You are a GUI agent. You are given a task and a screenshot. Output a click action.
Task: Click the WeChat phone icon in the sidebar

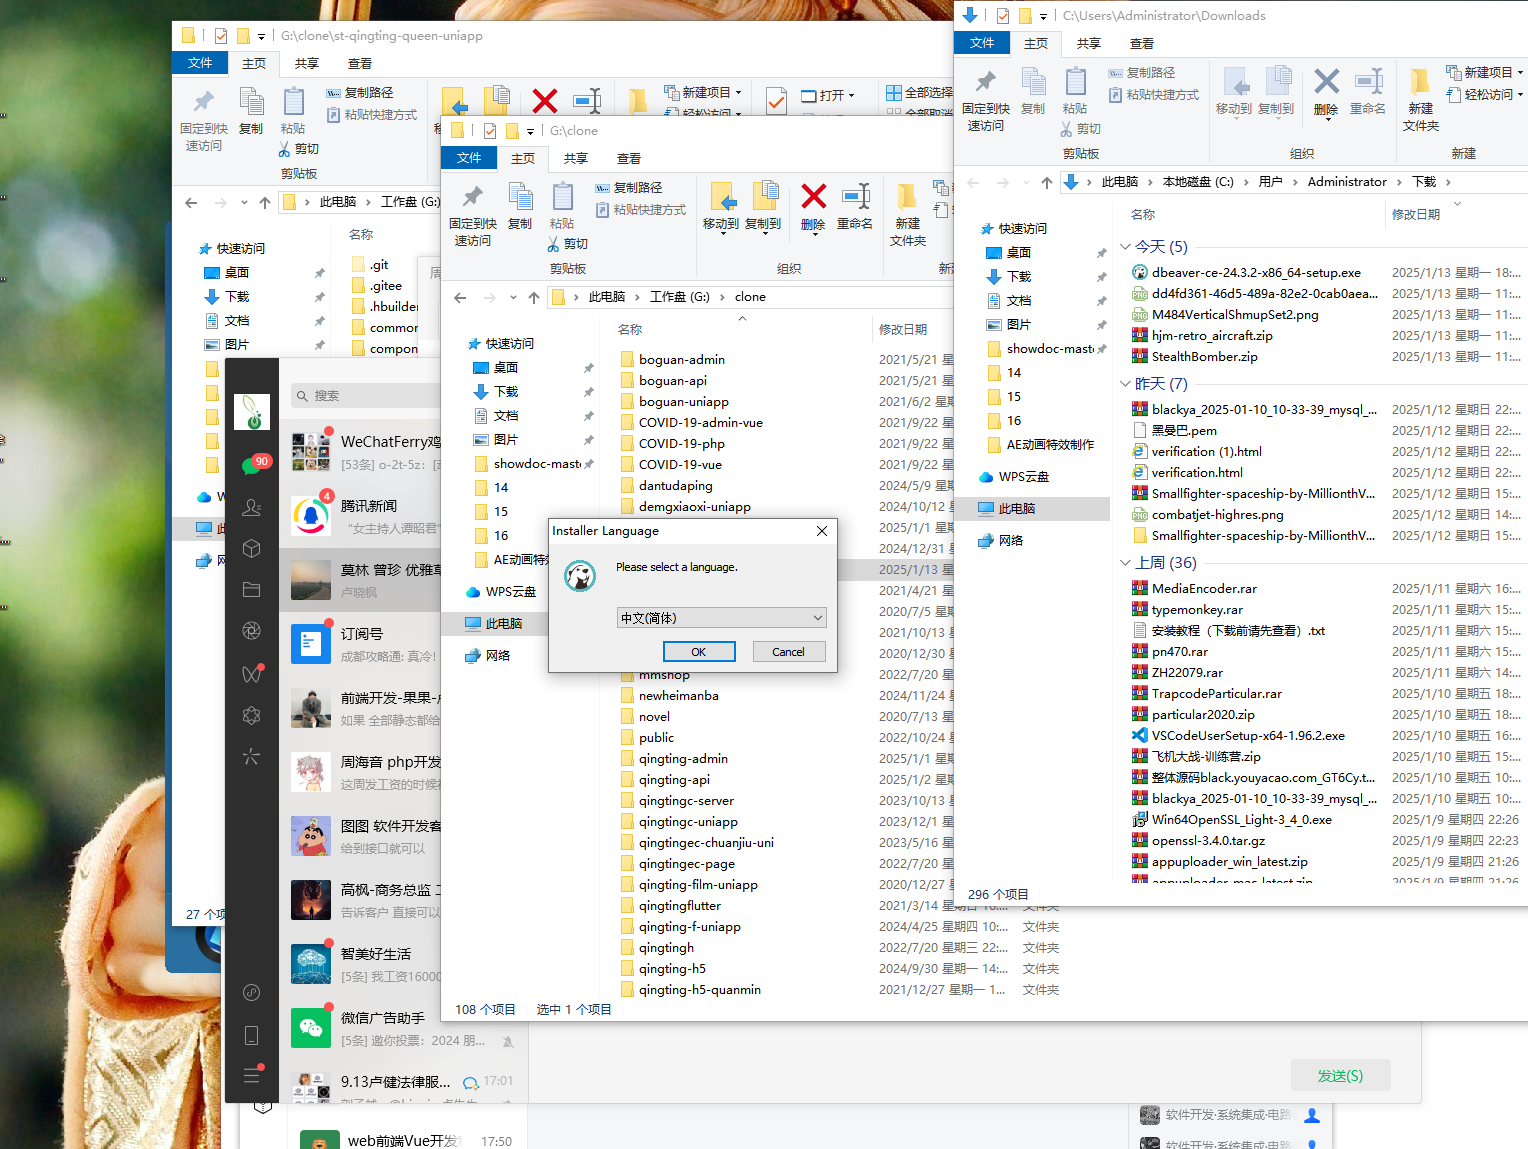click(252, 1035)
